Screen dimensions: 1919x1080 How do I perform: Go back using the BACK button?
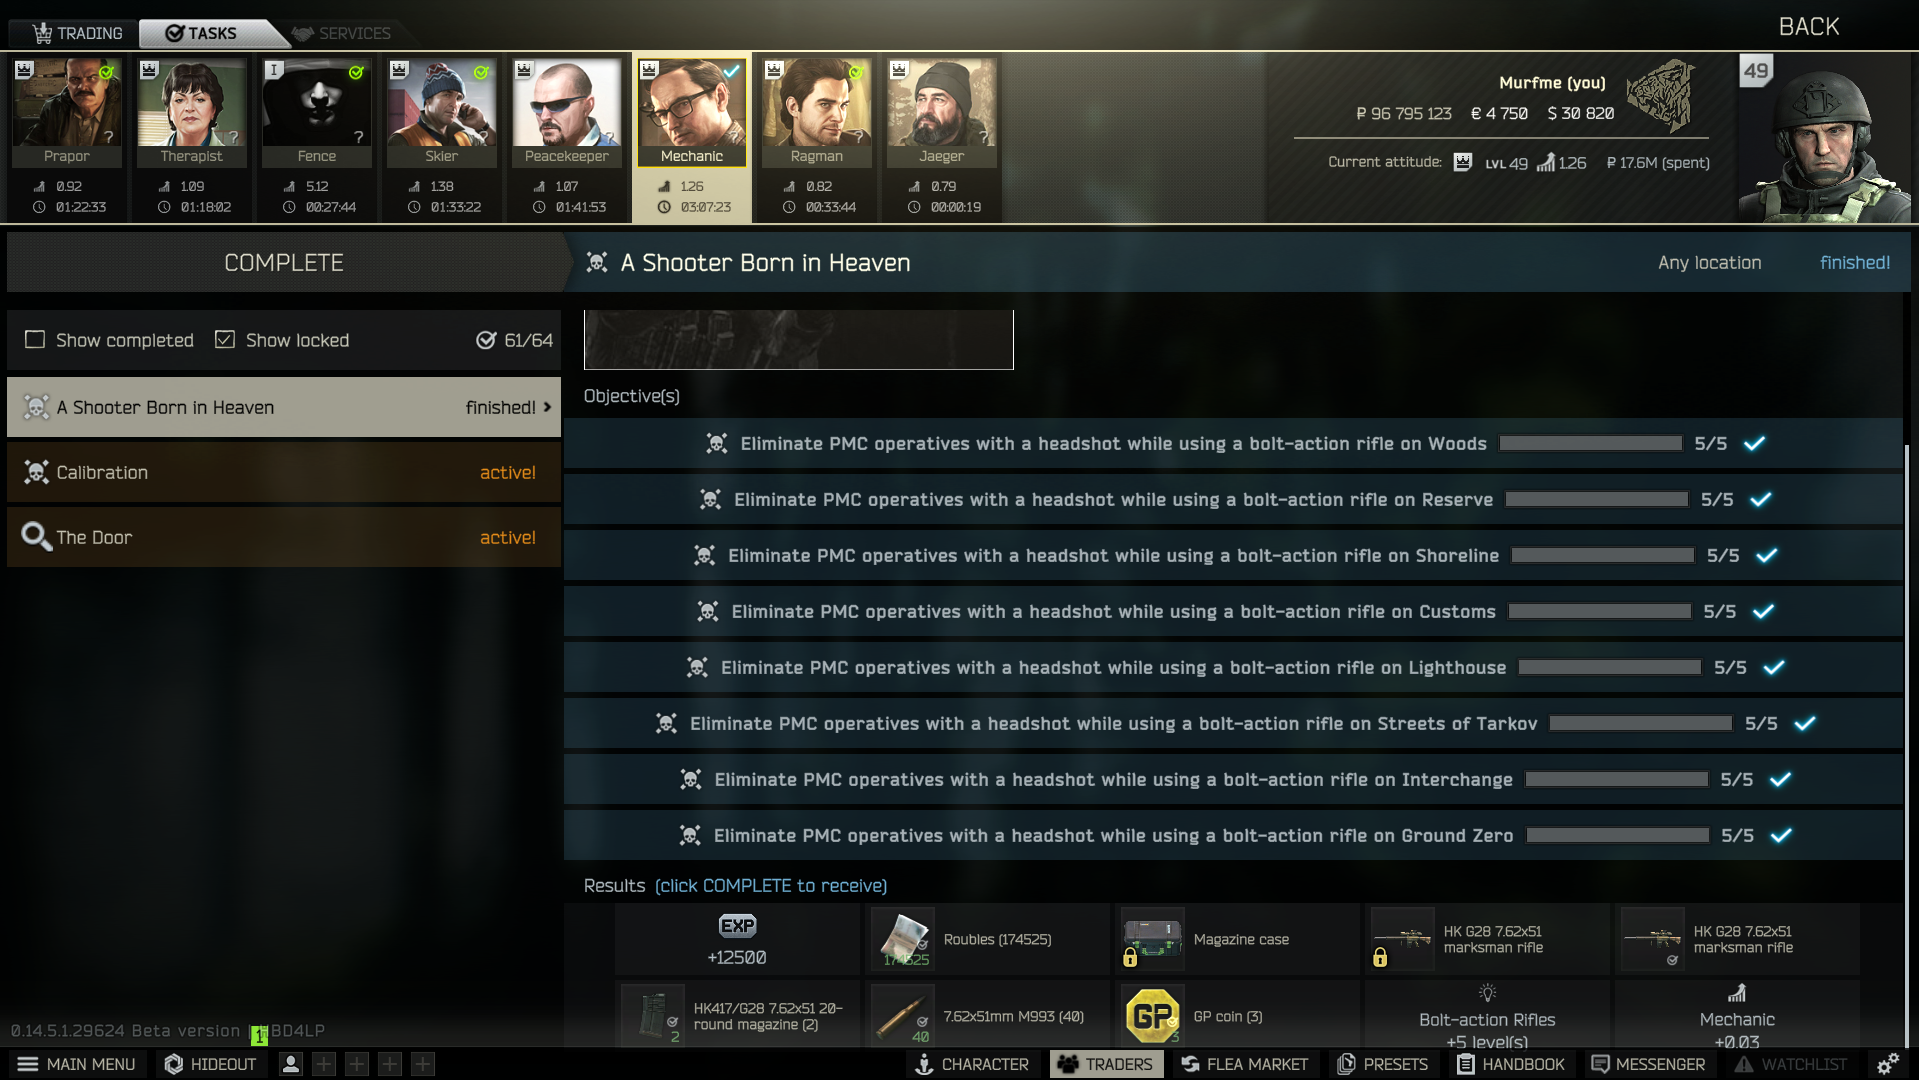(x=1808, y=27)
